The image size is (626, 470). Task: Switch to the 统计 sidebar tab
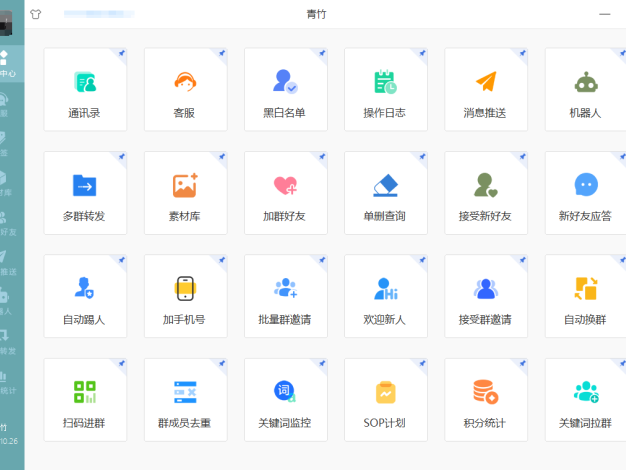[x=12, y=381]
